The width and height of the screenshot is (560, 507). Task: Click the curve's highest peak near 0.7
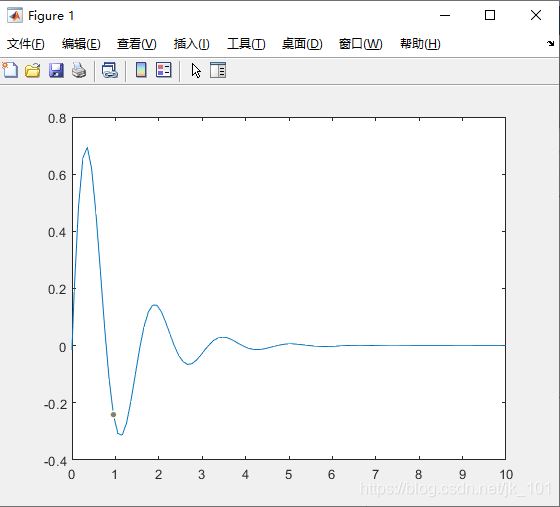[87, 147]
